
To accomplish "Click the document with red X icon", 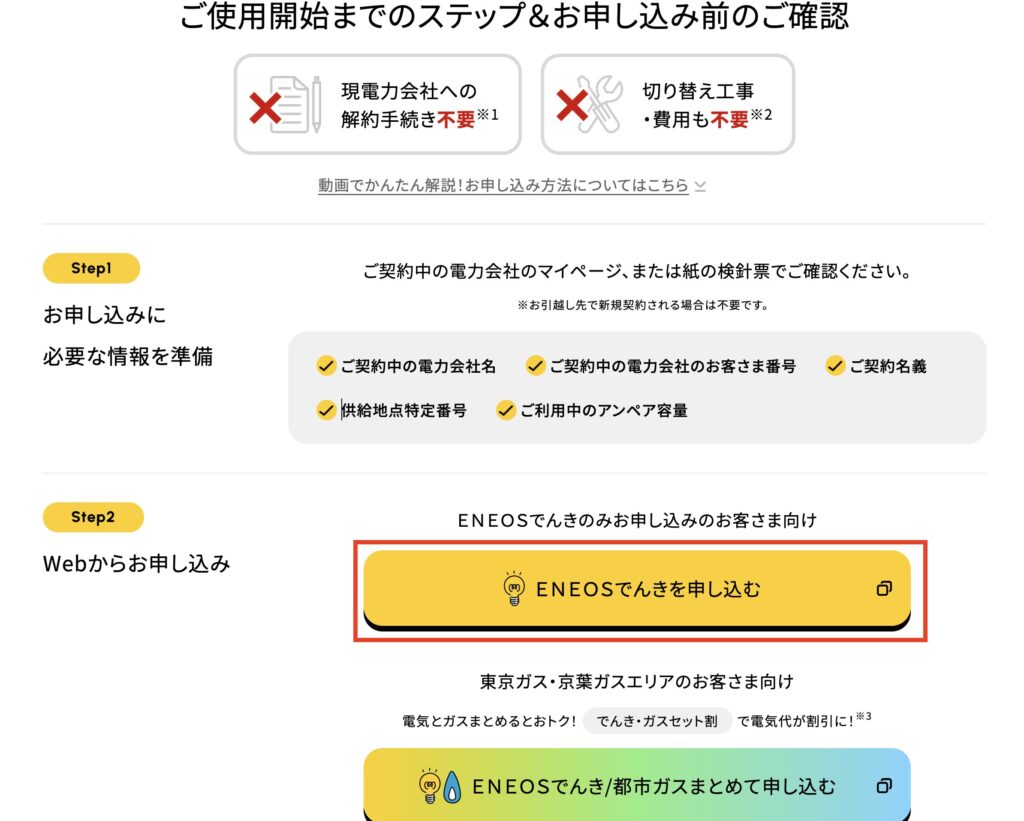I will coord(286,105).
